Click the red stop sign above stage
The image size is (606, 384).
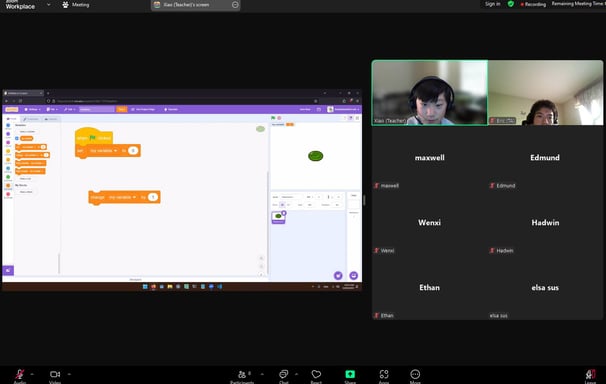(279, 118)
